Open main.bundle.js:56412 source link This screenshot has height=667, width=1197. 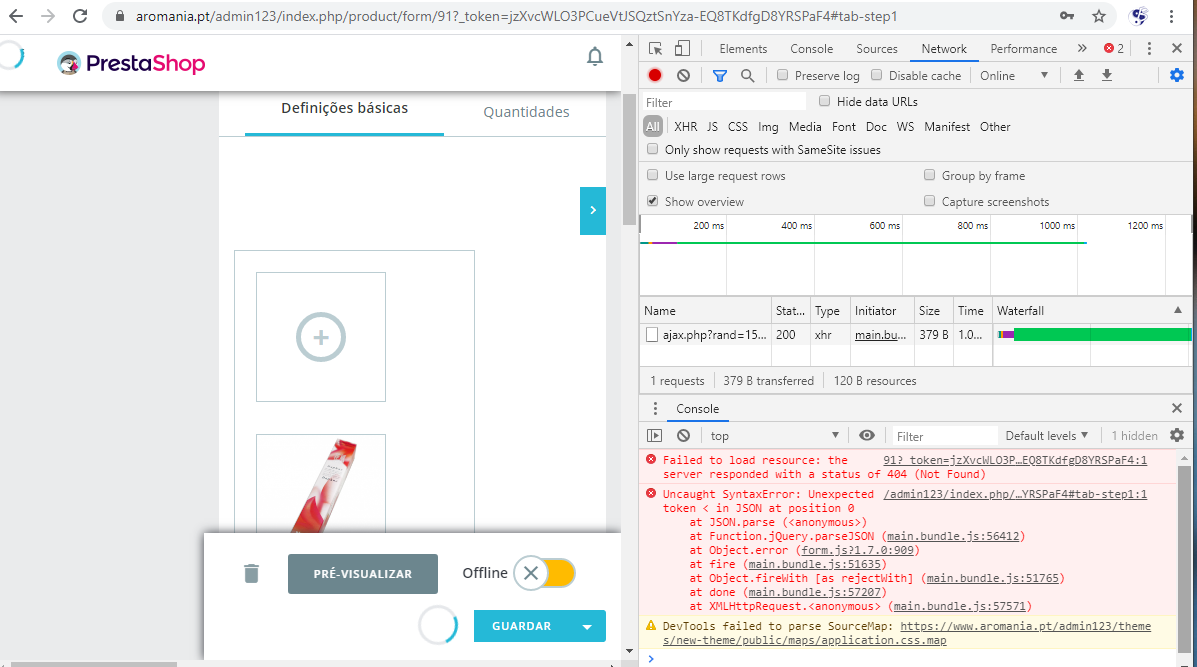953,536
